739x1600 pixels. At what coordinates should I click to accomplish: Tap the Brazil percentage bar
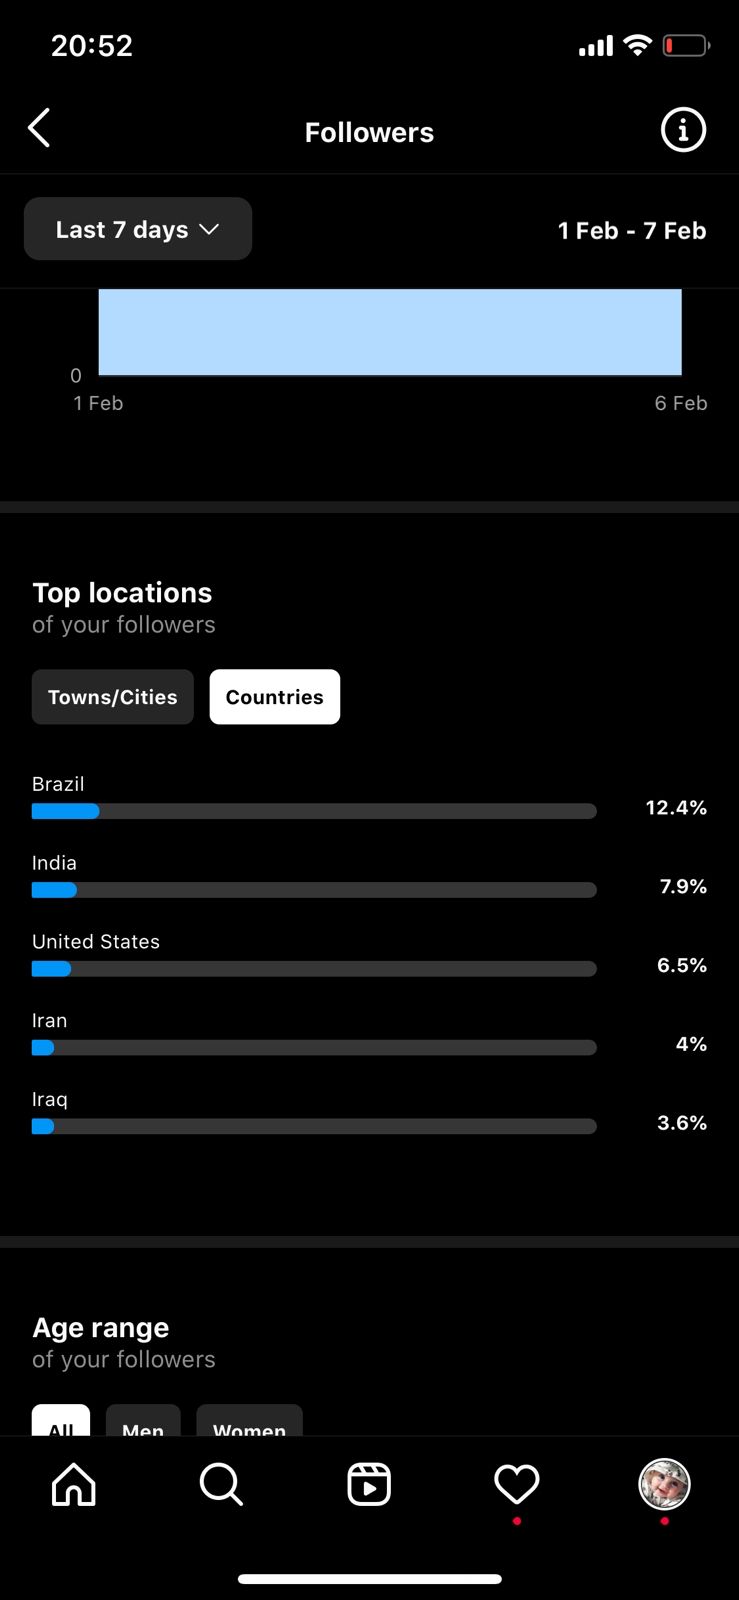pos(314,811)
